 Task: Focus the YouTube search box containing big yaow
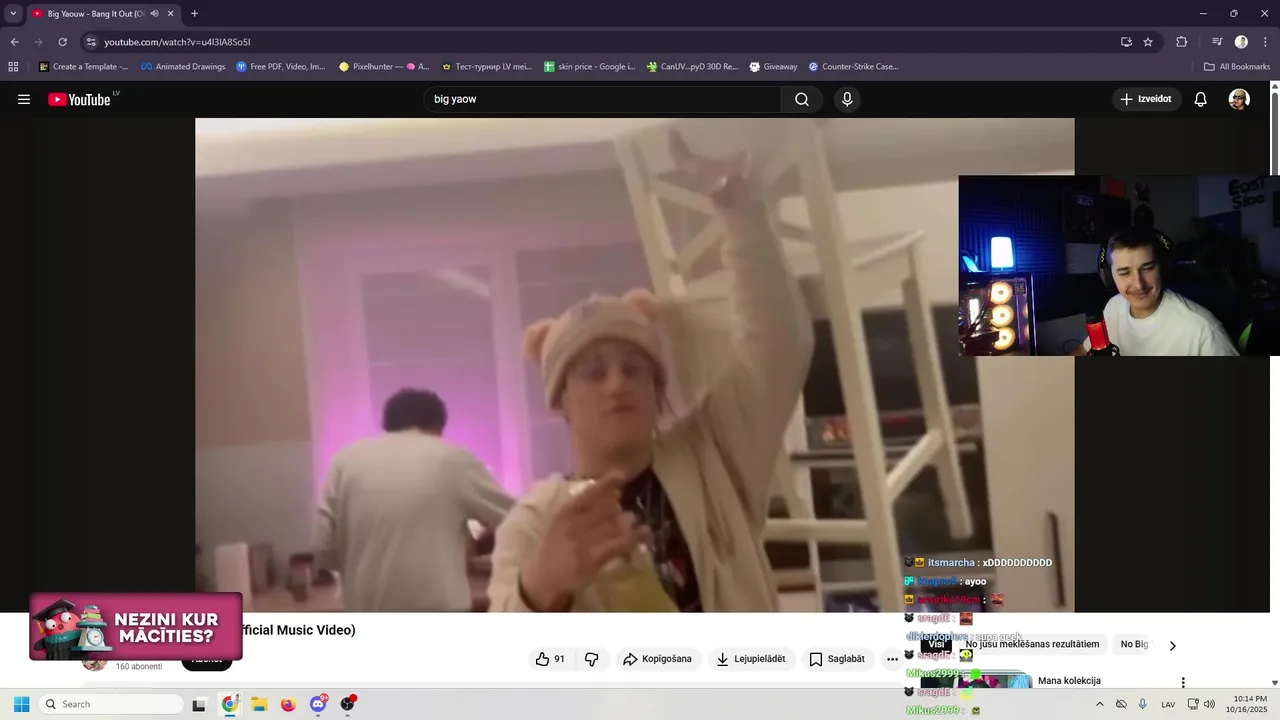[x=603, y=99]
